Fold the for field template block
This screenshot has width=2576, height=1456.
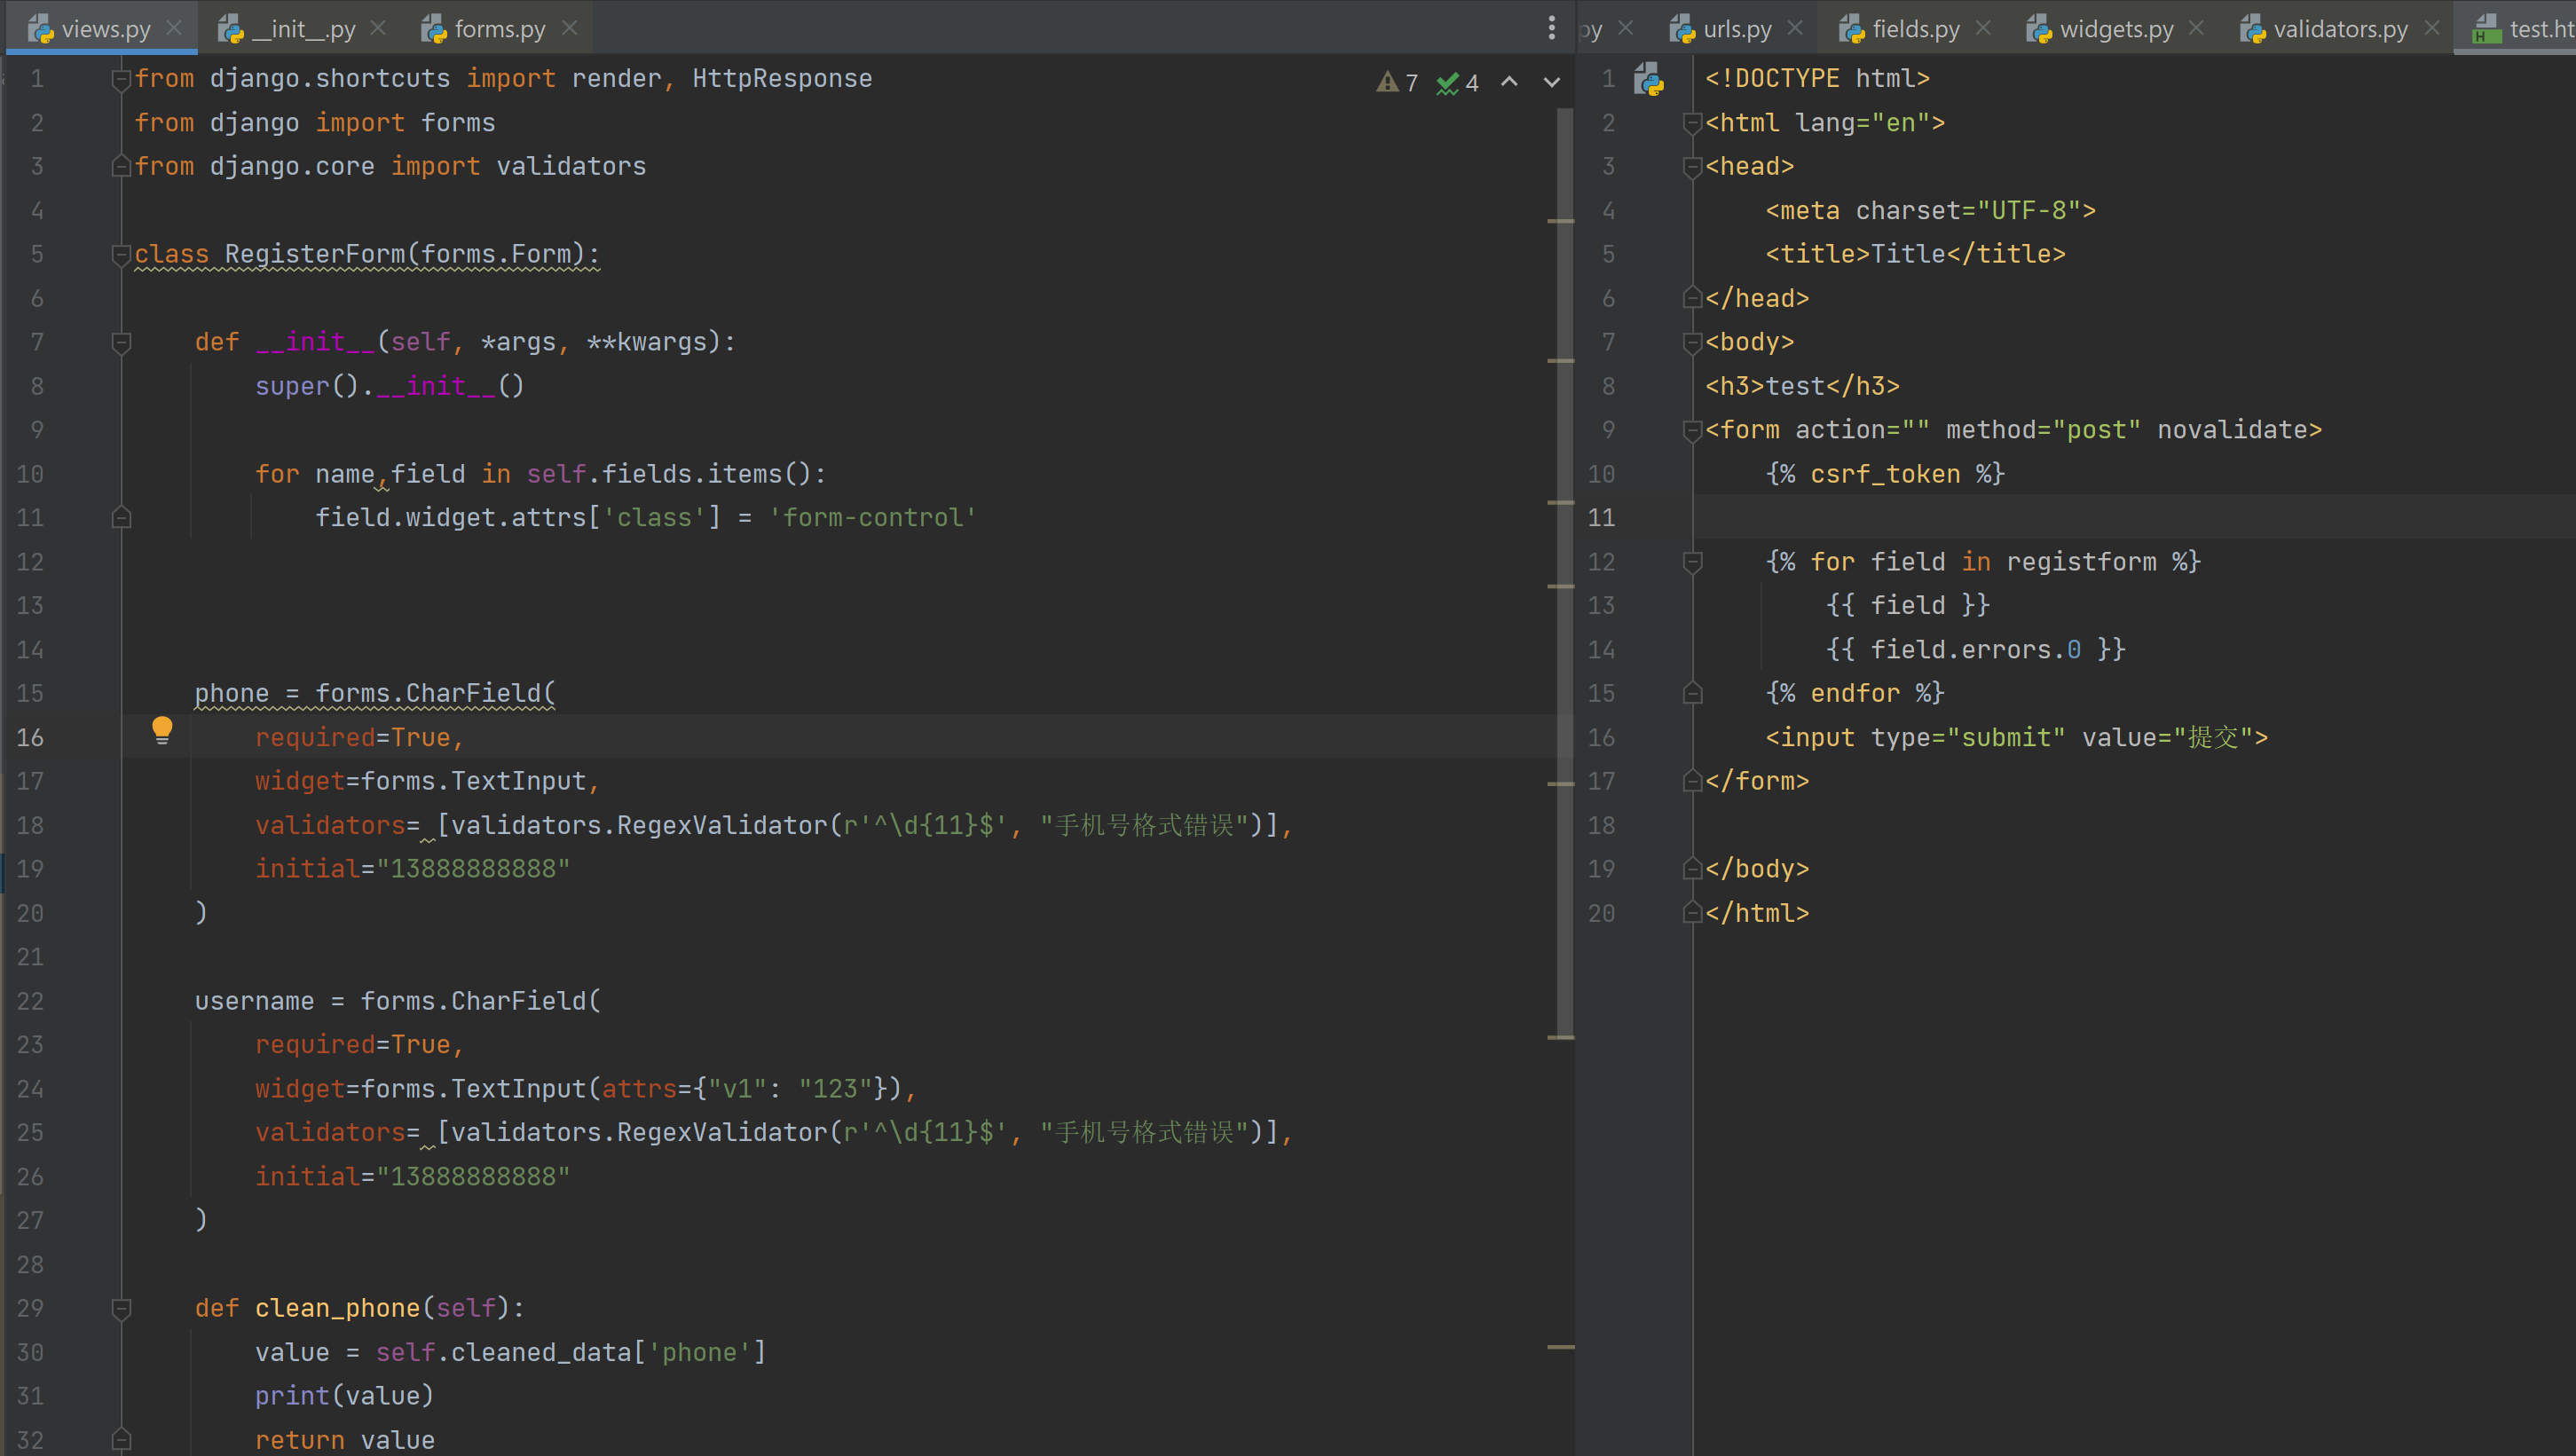pos(1692,562)
